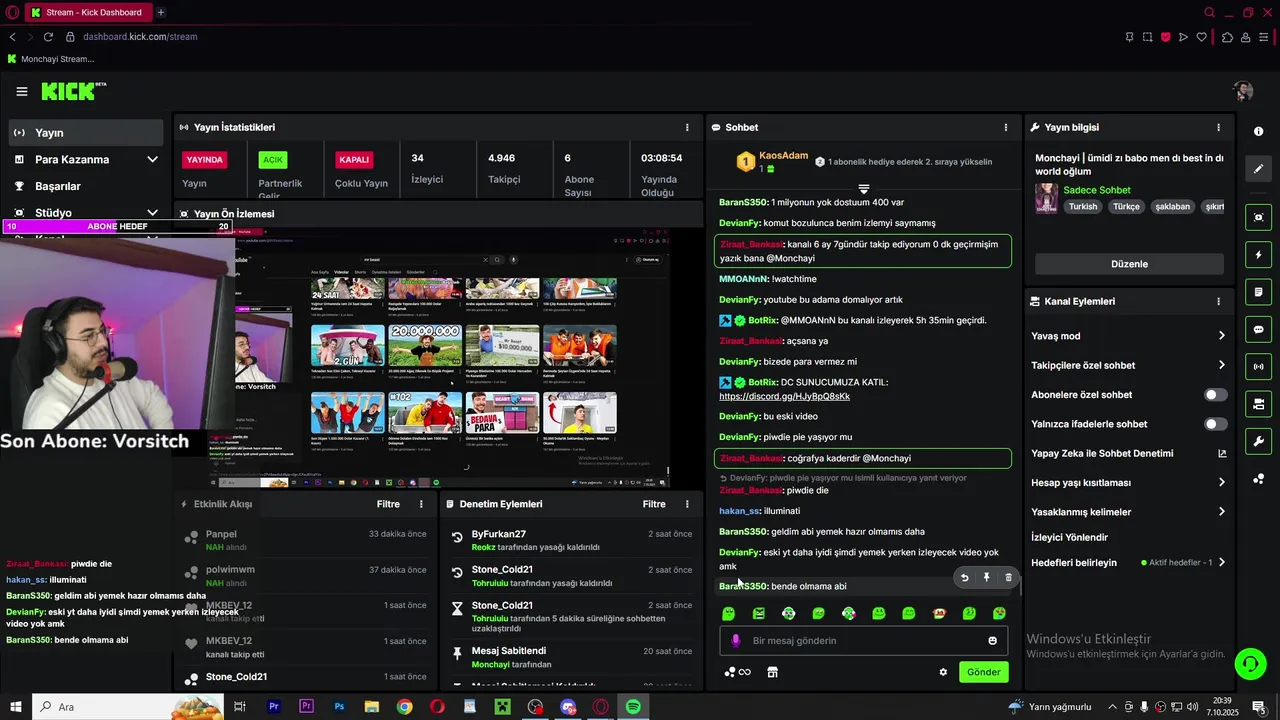Open Monchayi Stream bookmark
This screenshot has height=720, width=1280.
(x=50, y=59)
